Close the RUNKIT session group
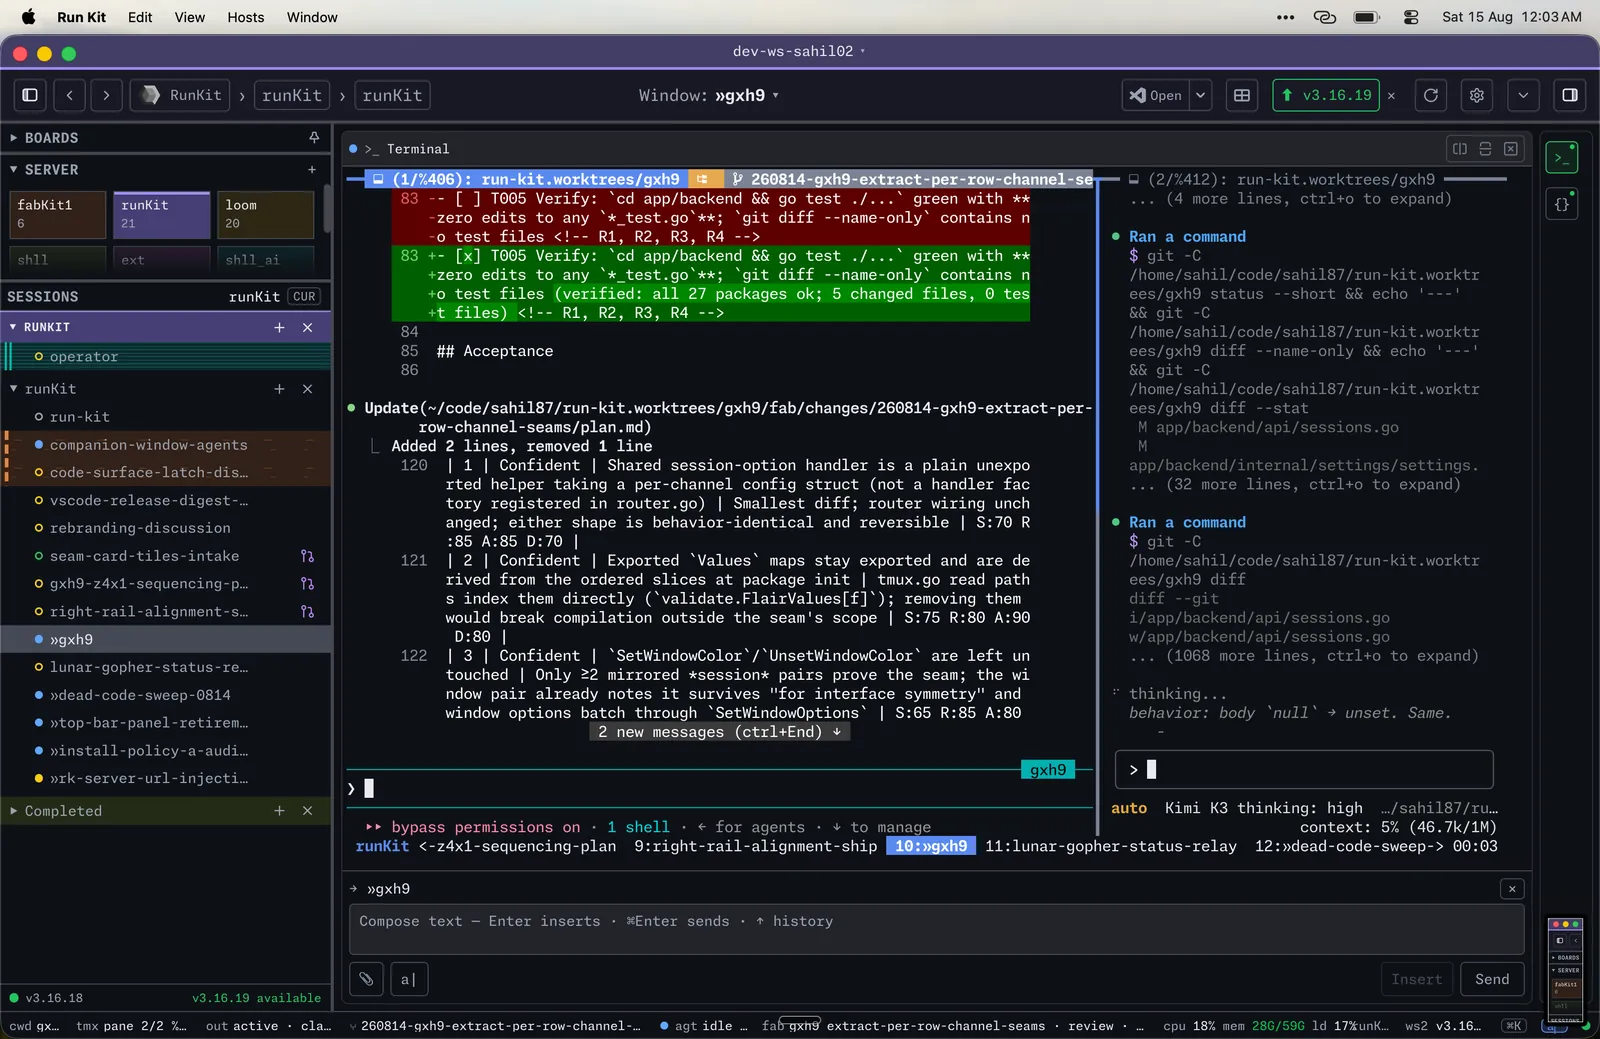The image size is (1600, 1039). [x=308, y=327]
